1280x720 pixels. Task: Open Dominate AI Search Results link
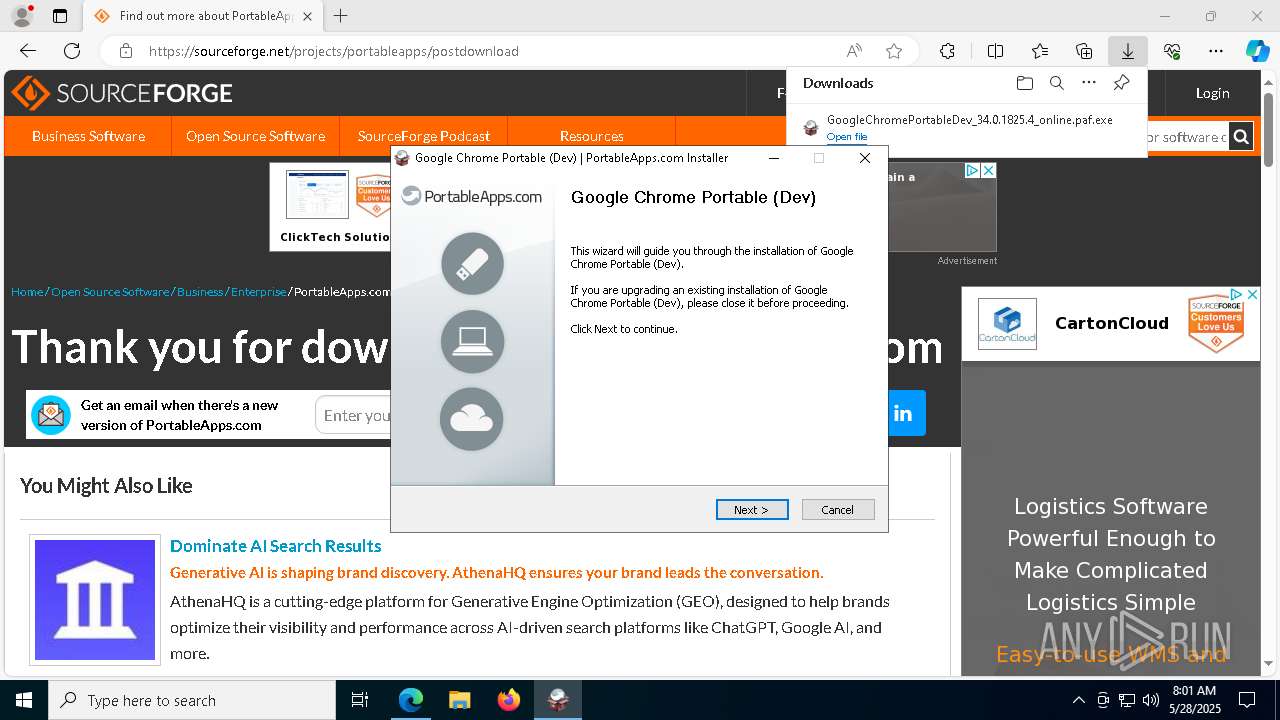coord(275,546)
